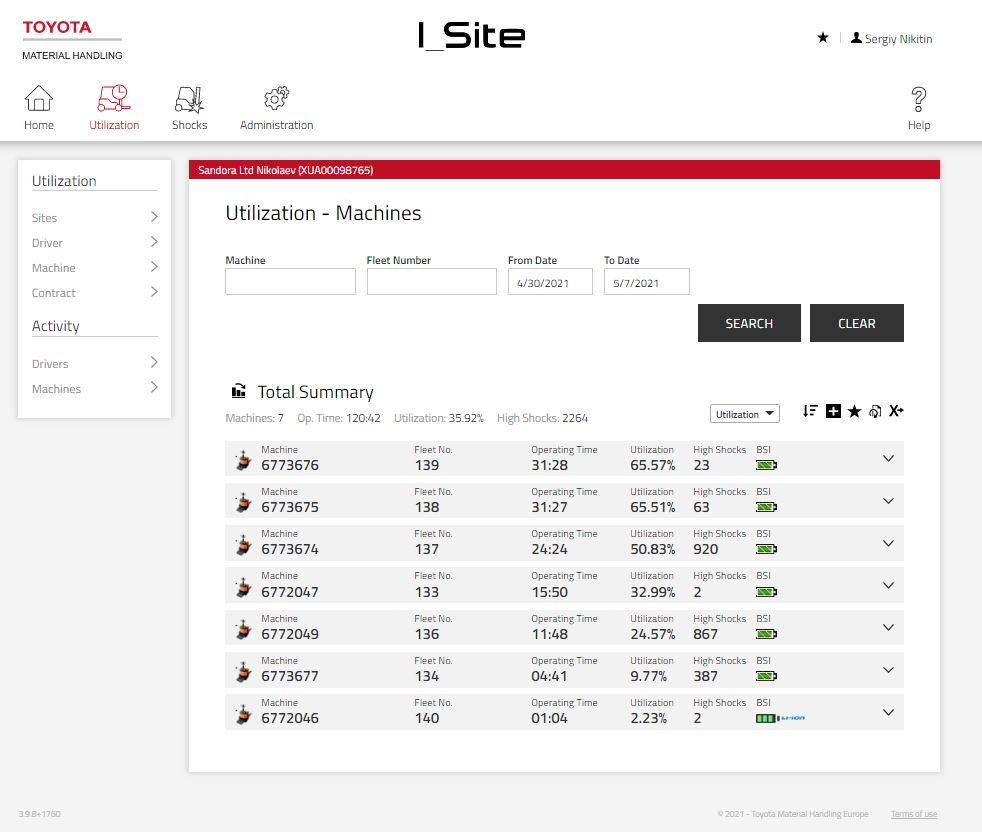
Task: Expand Contract in the Utilization menu
Action: [95, 293]
